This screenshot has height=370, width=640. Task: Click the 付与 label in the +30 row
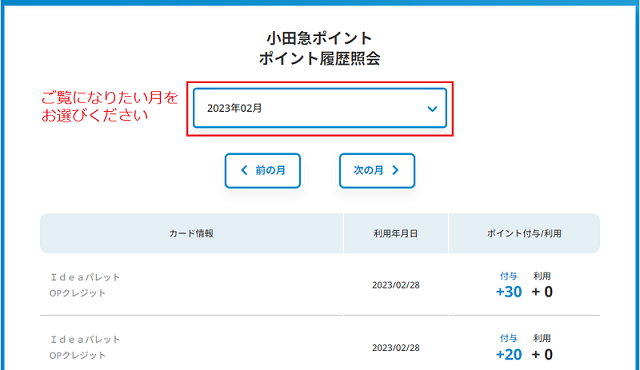(x=509, y=276)
